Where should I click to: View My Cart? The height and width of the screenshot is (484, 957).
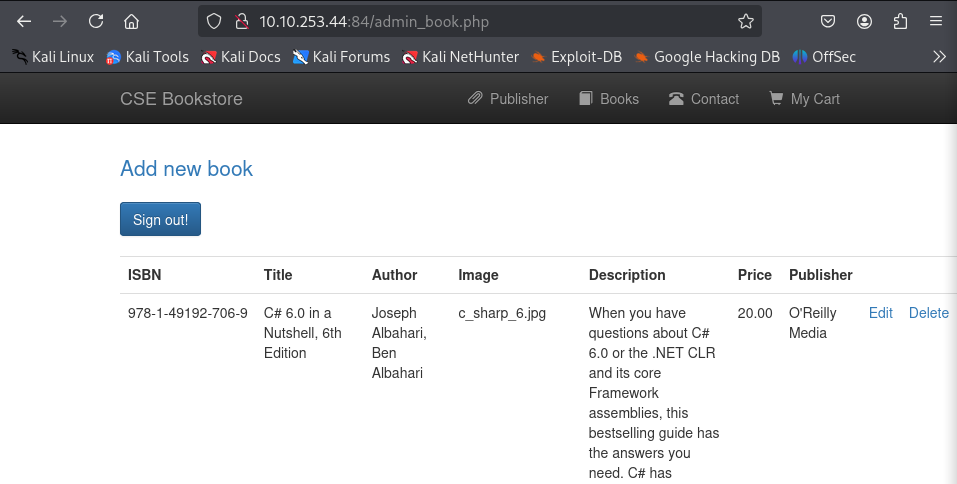point(804,99)
